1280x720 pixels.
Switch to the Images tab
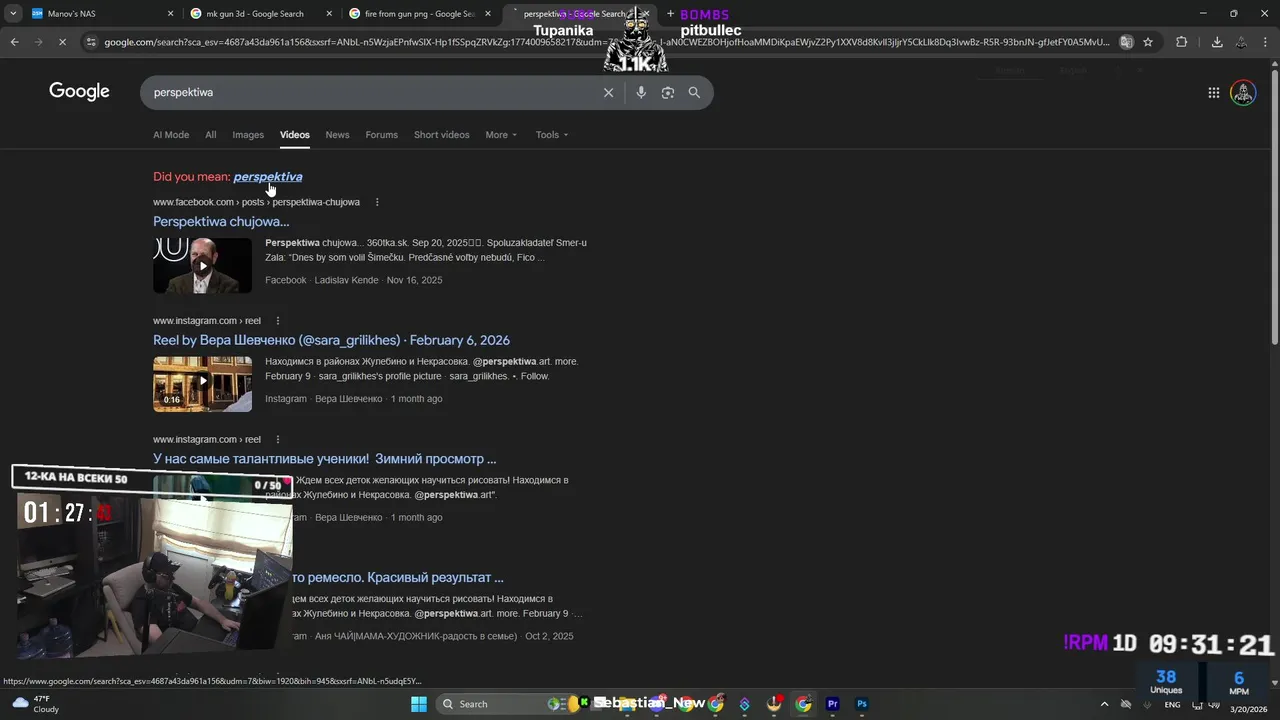coord(248,135)
